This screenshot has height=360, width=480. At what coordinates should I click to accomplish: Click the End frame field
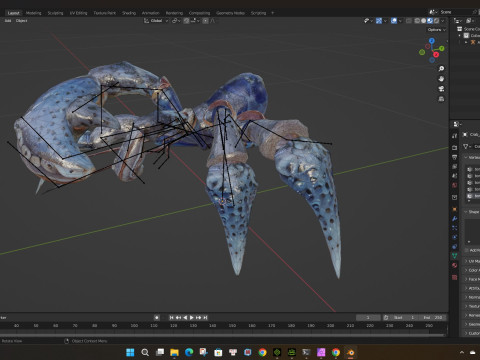click(x=433, y=318)
